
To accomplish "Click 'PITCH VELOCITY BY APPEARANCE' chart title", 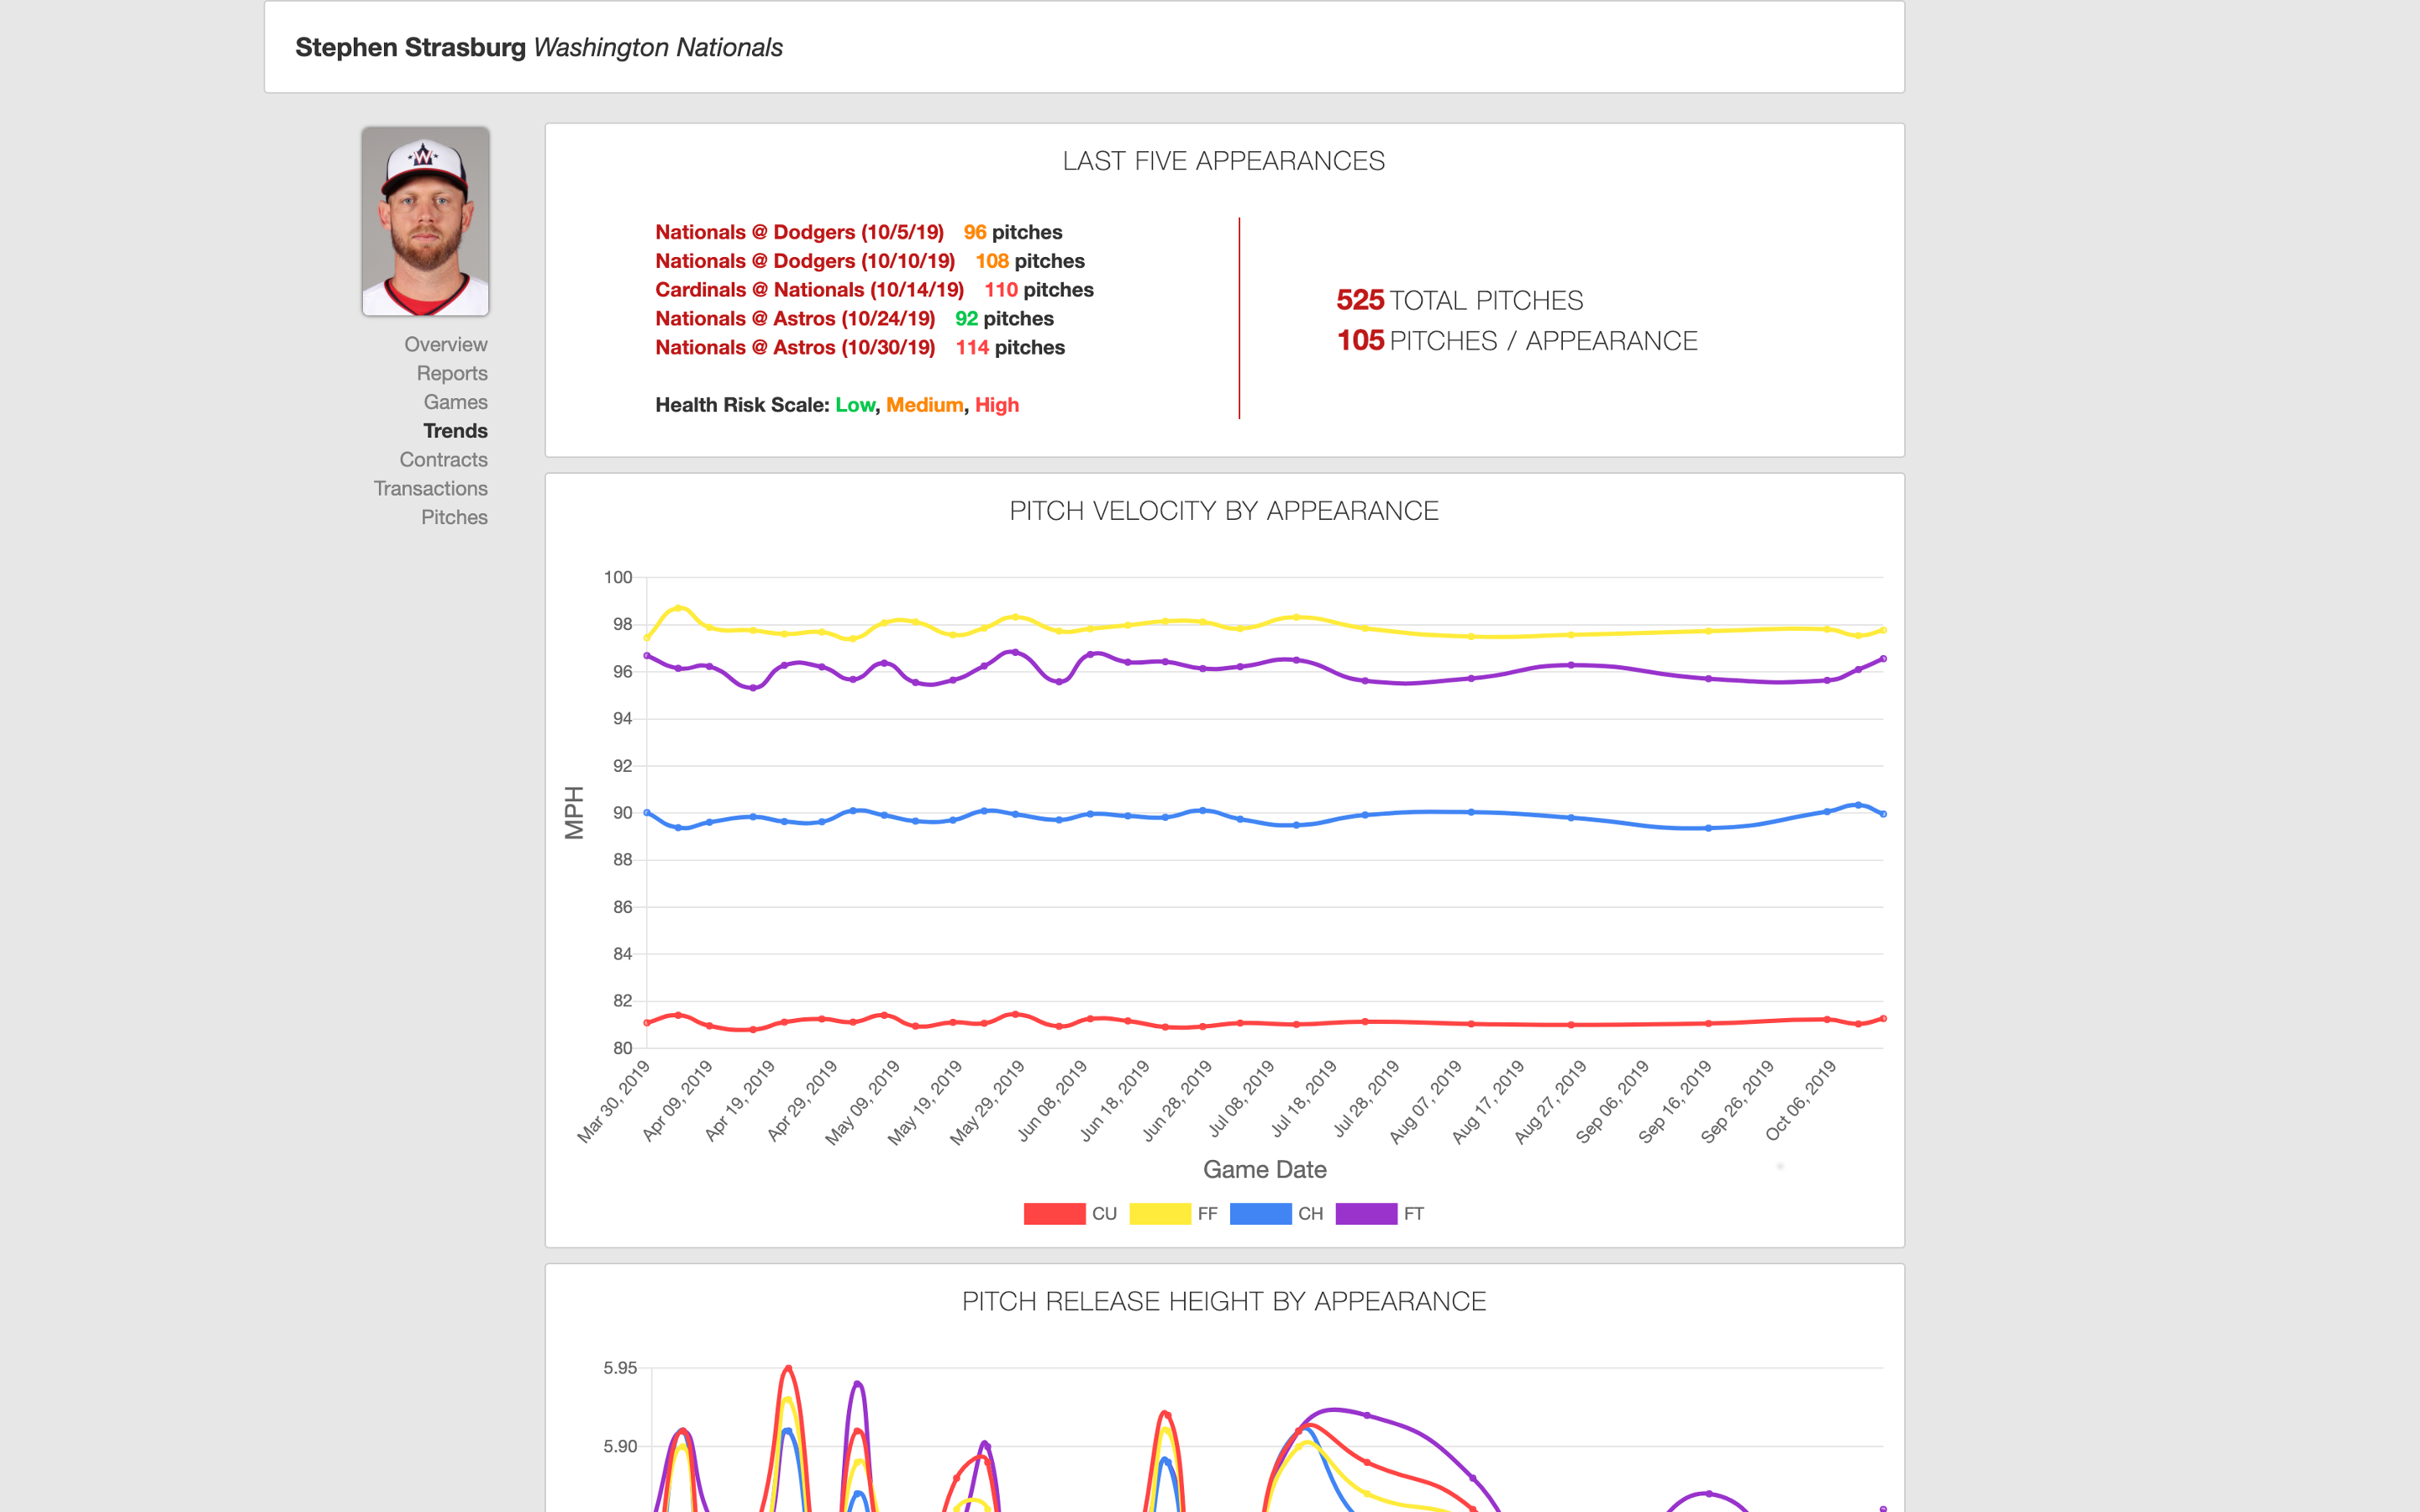I will pyautogui.click(x=1224, y=511).
